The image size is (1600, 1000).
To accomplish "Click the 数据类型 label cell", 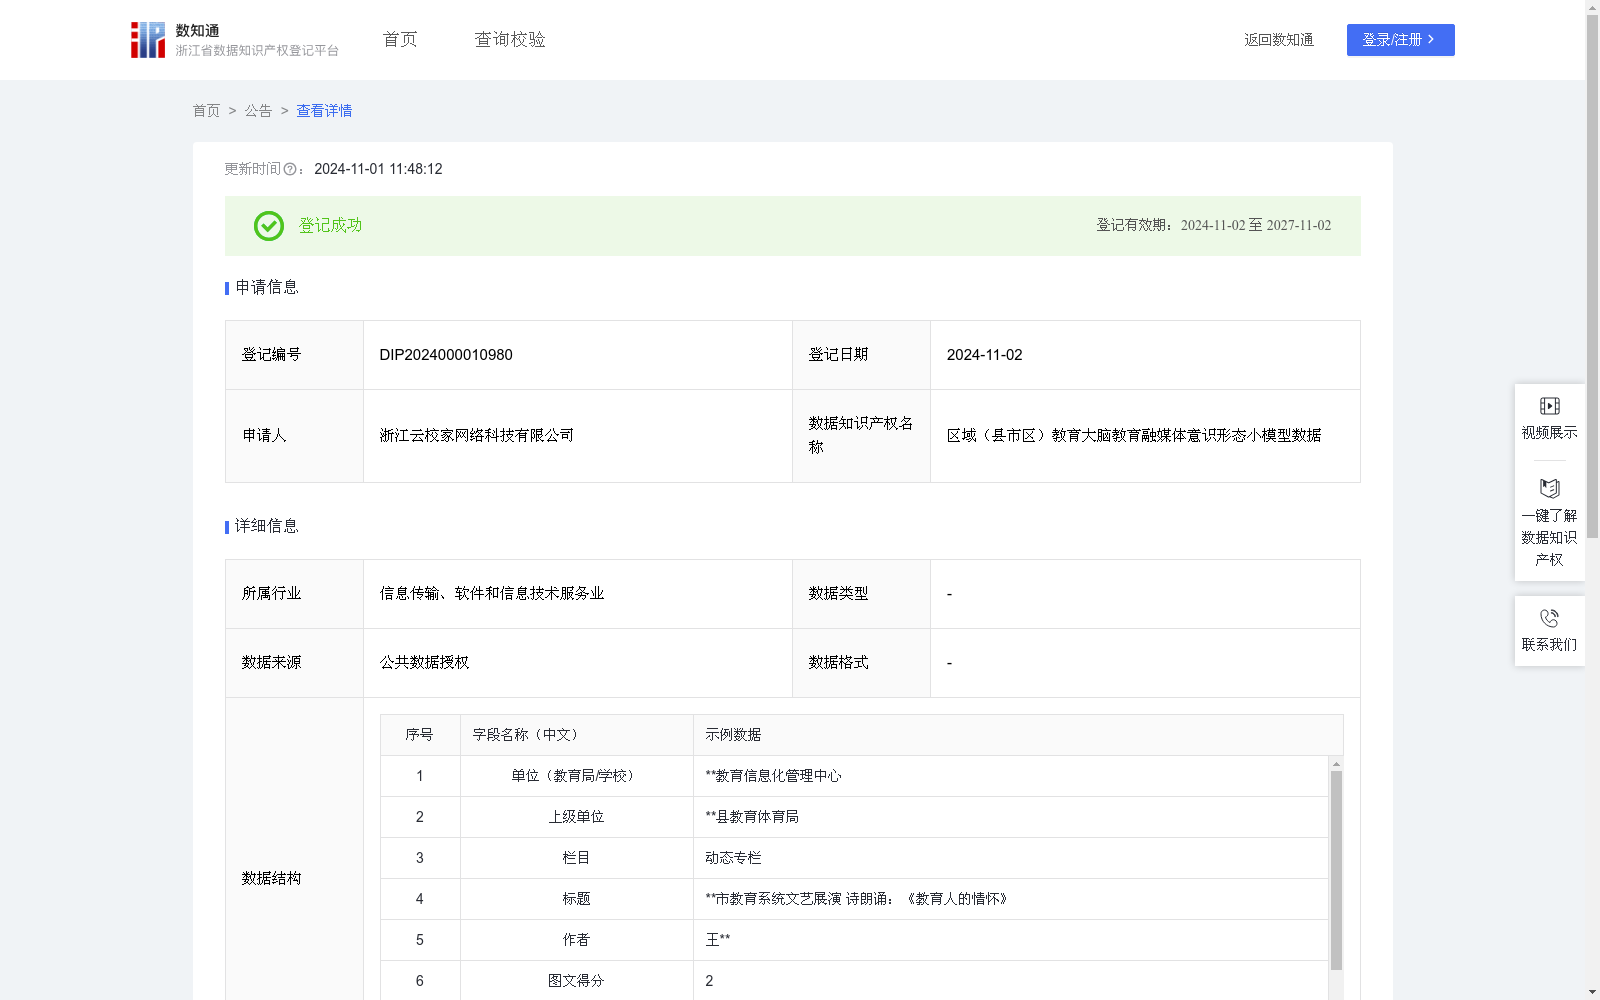I will 861,594.
